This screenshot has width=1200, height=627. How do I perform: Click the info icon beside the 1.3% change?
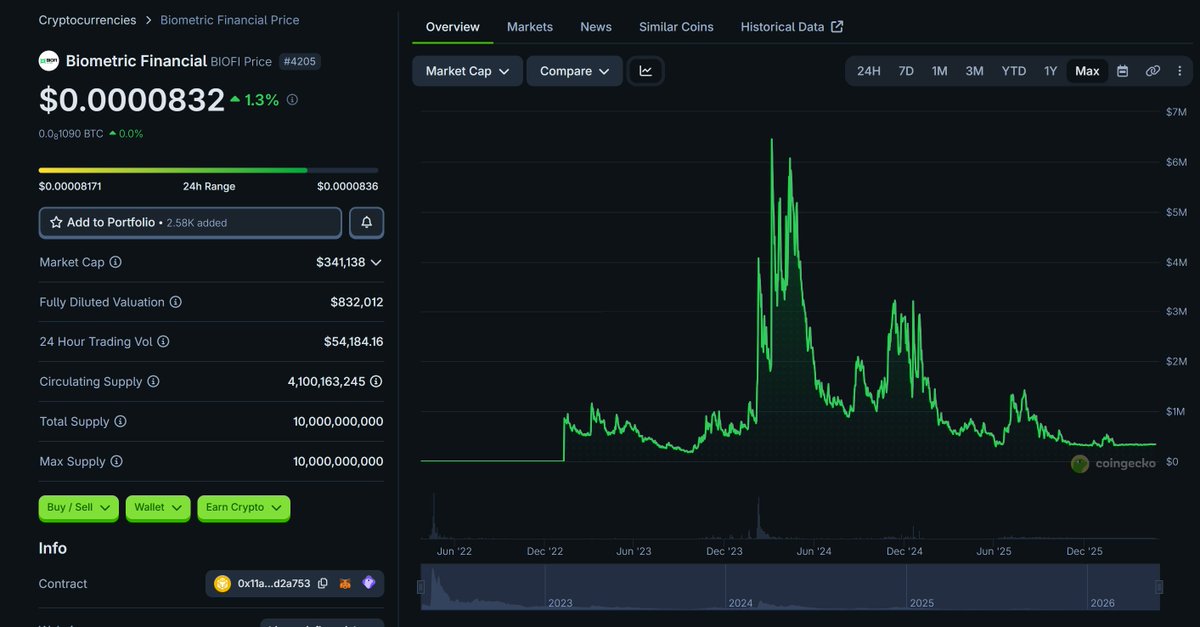click(292, 100)
